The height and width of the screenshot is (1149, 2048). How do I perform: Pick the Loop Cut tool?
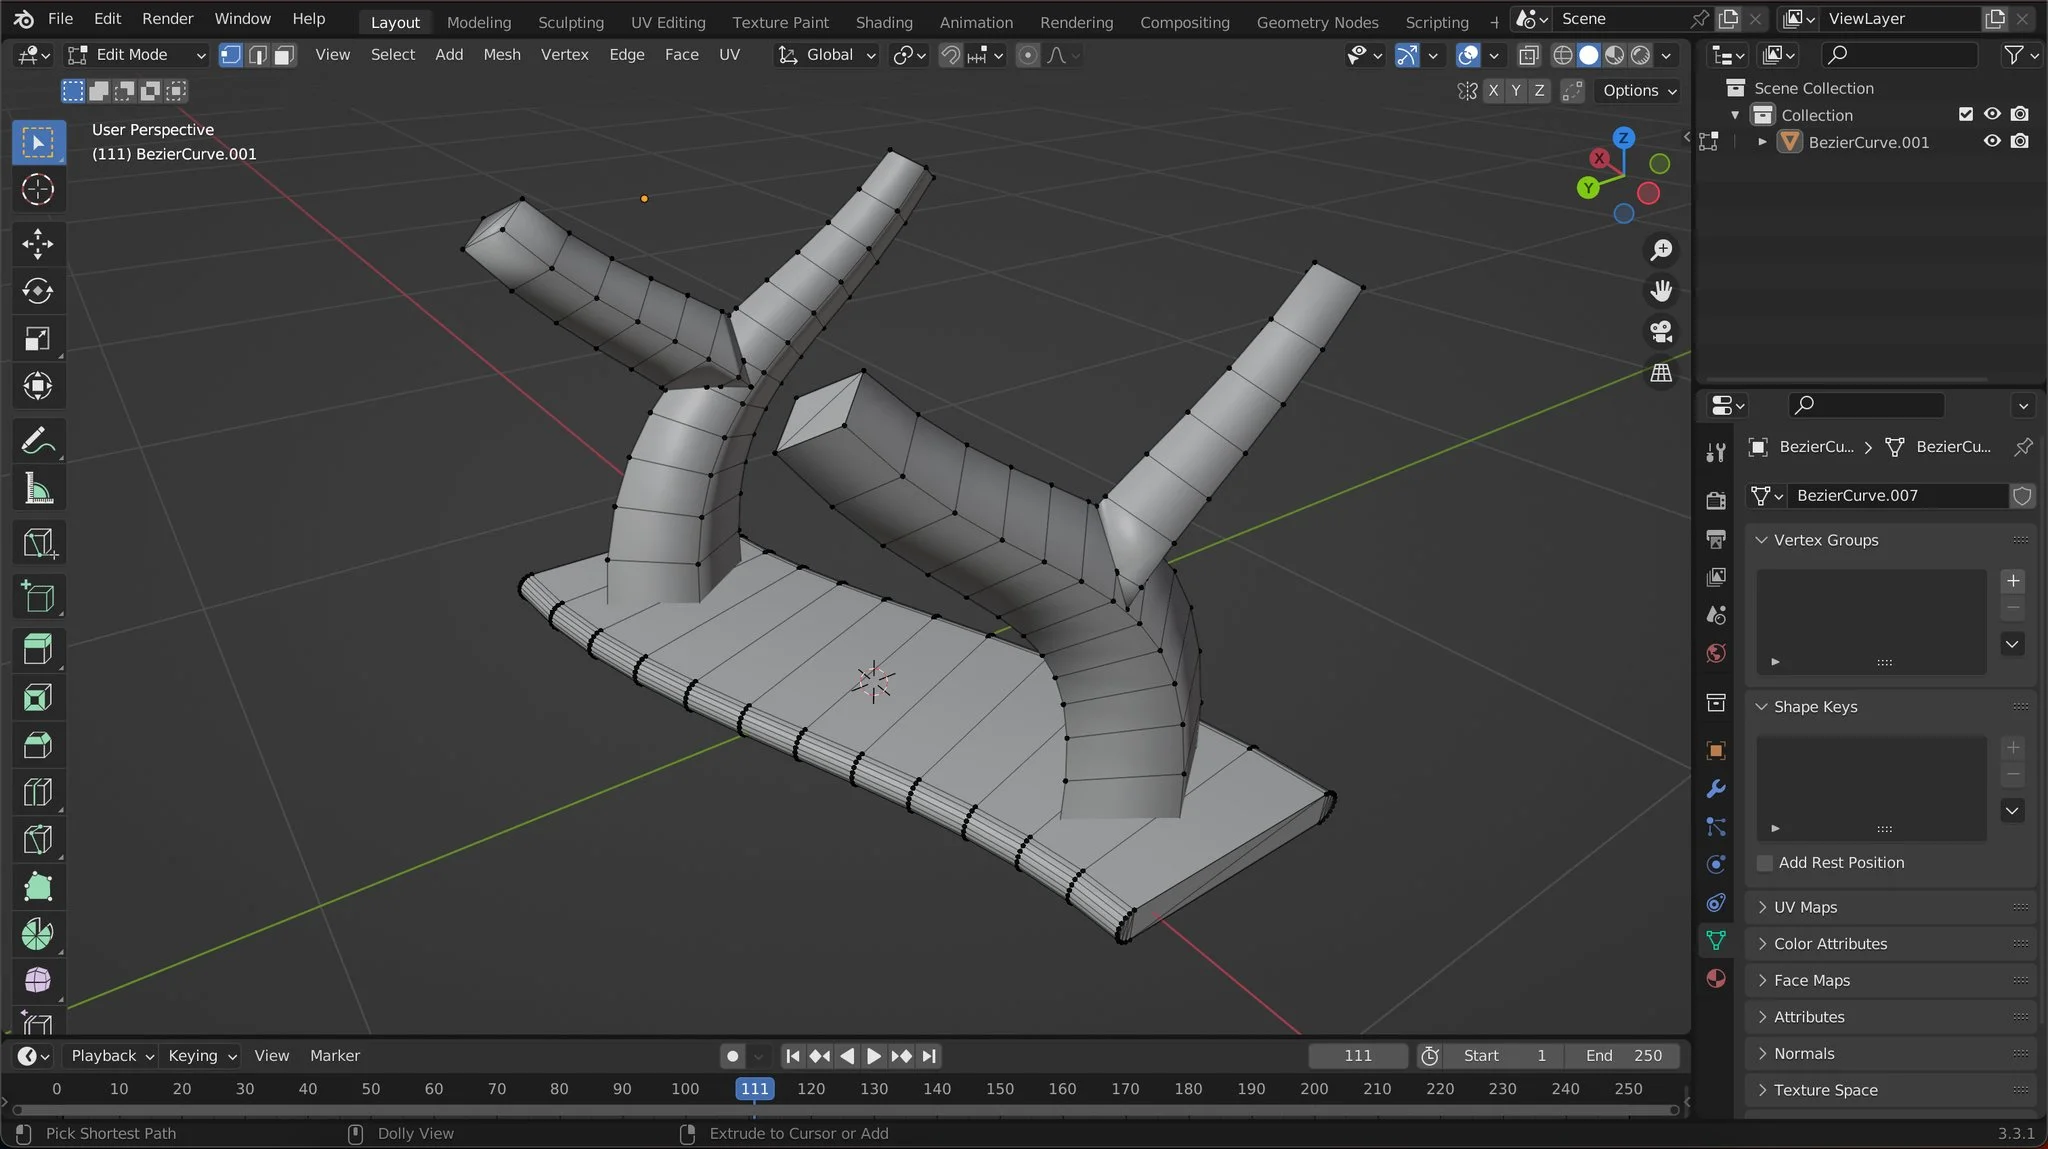coord(38,792)
